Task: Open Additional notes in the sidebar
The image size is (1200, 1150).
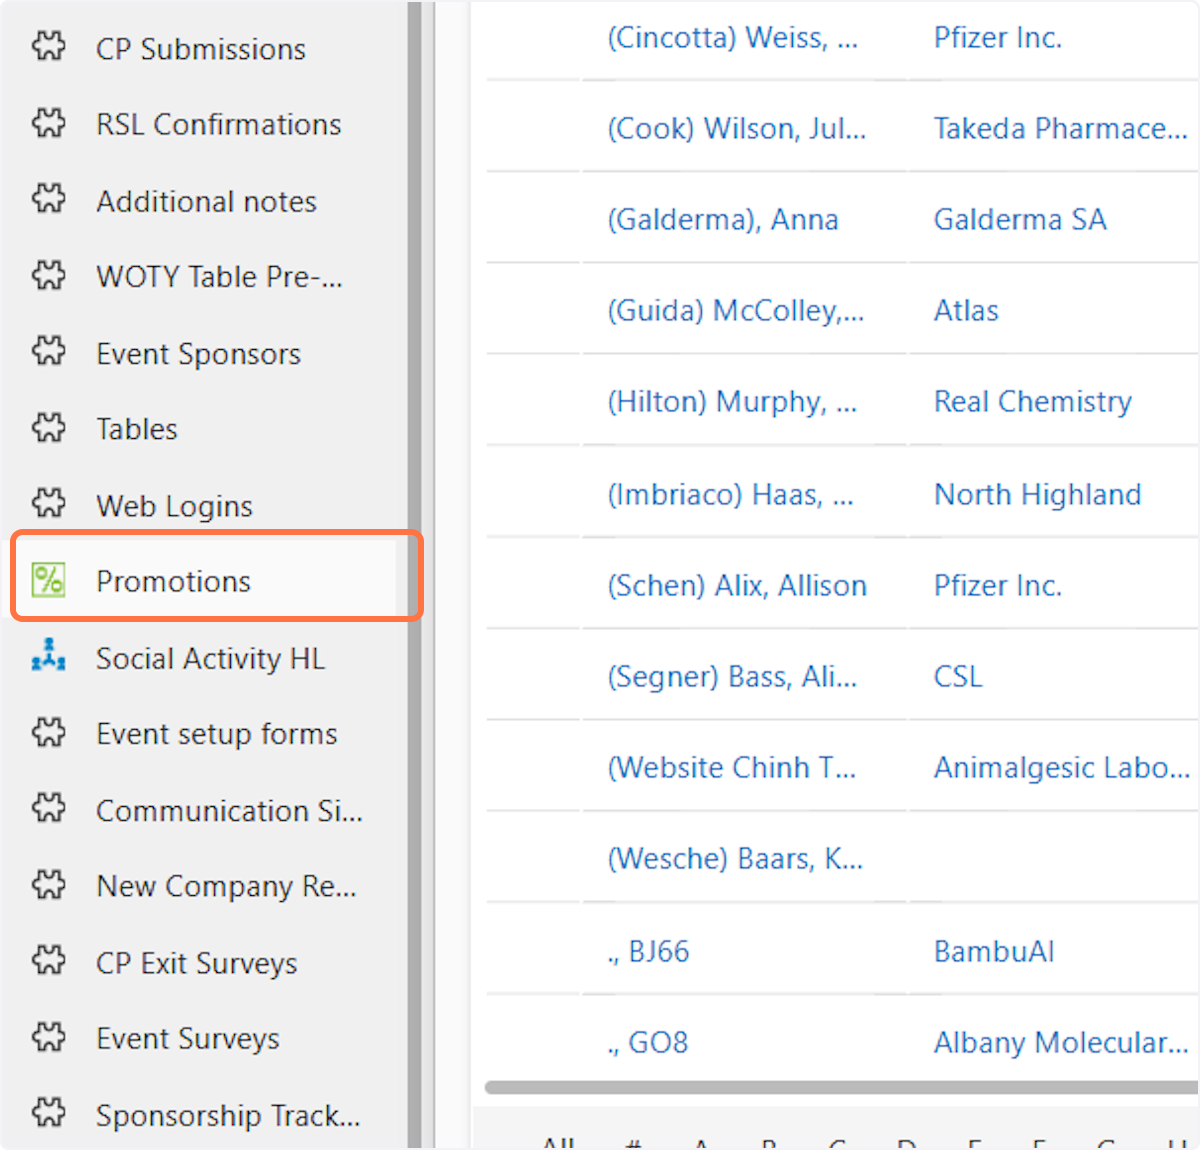Action: [206, 201]
